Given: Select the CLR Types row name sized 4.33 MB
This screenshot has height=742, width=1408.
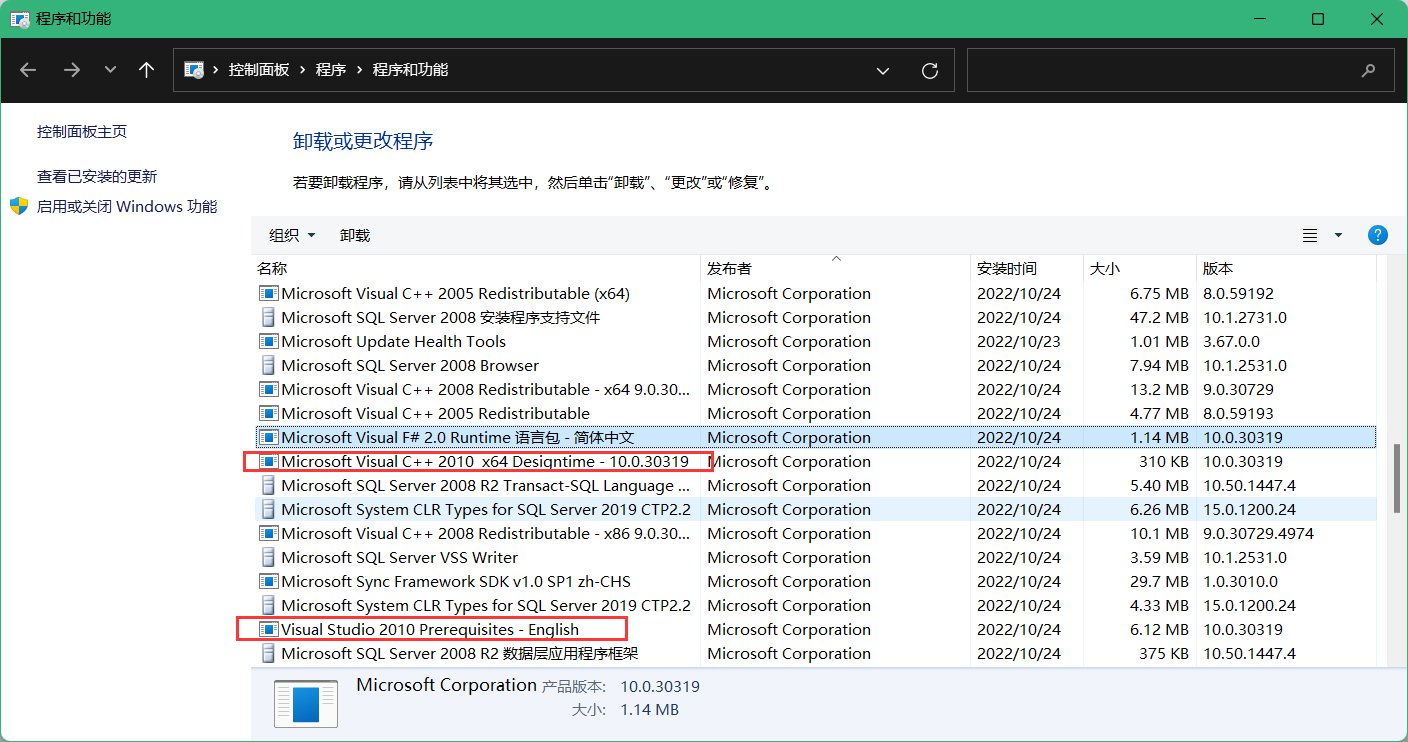Looking at the screenshot, I should click(486, 605).
